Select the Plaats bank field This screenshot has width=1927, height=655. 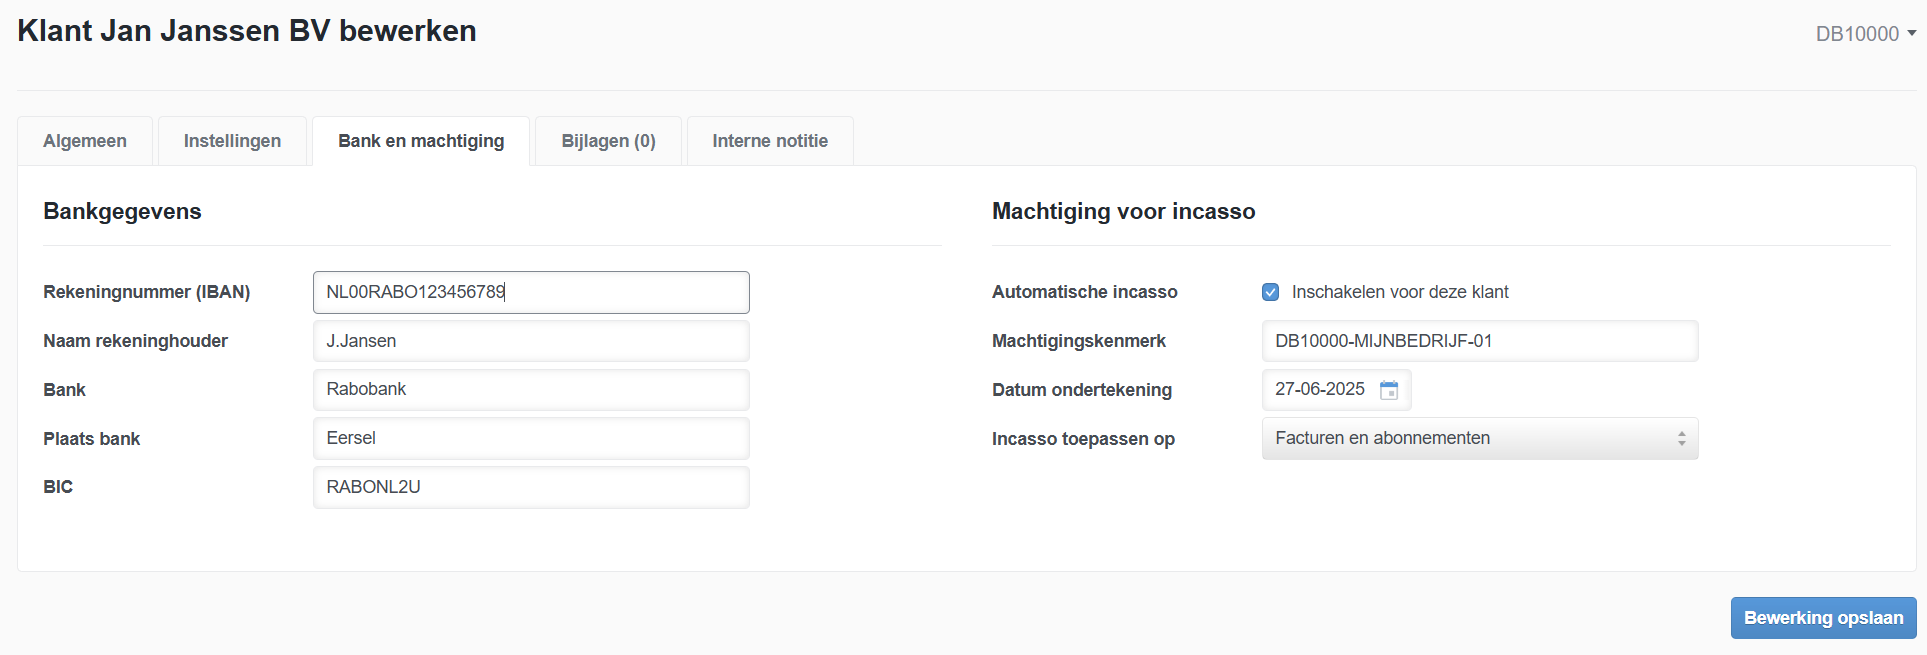[531, 439]
